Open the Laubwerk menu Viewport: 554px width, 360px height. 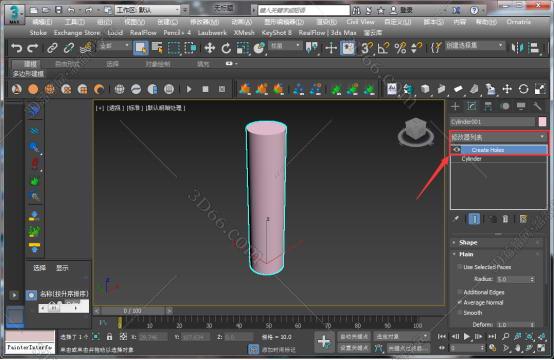coord(212,33)
